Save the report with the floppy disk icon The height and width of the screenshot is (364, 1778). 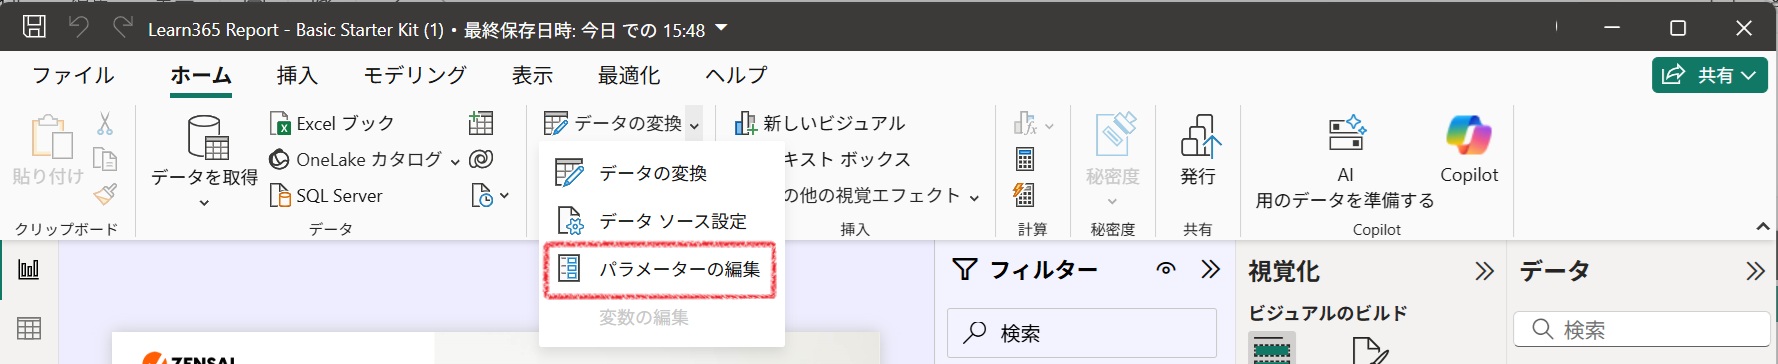(x=34, y=28)
